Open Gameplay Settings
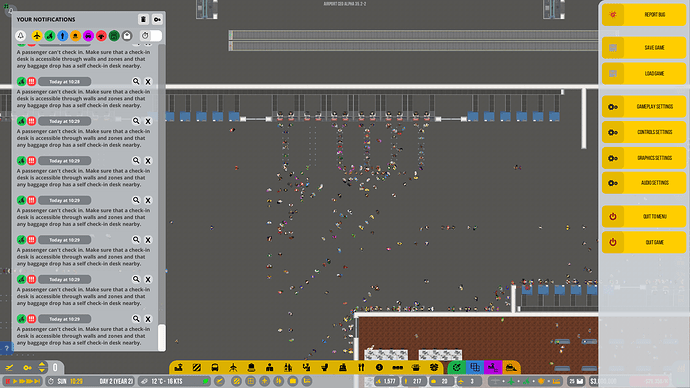The width and height of the screenshot is (690, 388). pos(644,106)
